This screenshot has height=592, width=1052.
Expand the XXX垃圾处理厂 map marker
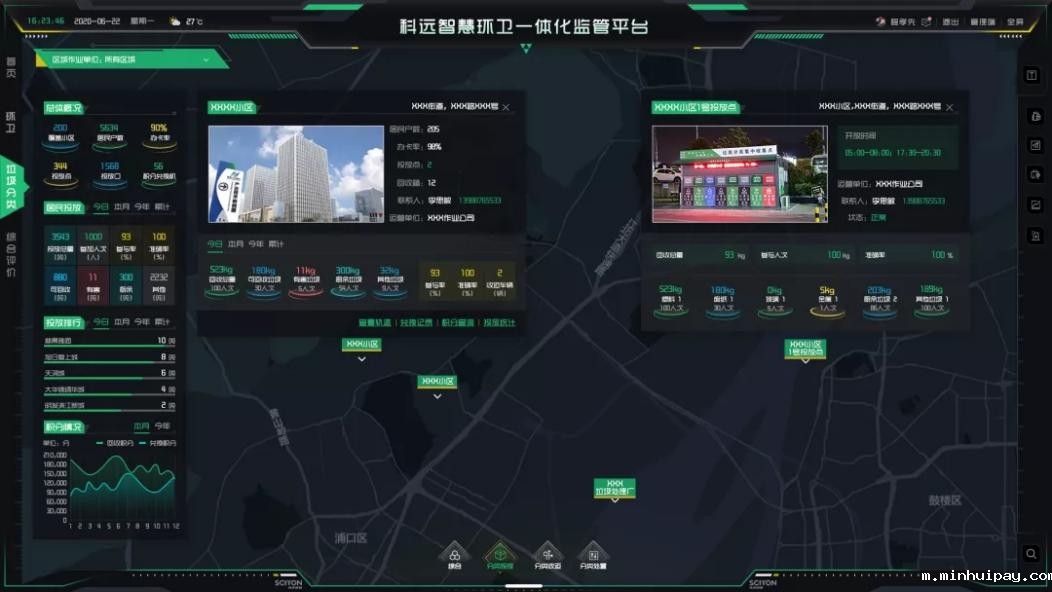tap(615, 488)
